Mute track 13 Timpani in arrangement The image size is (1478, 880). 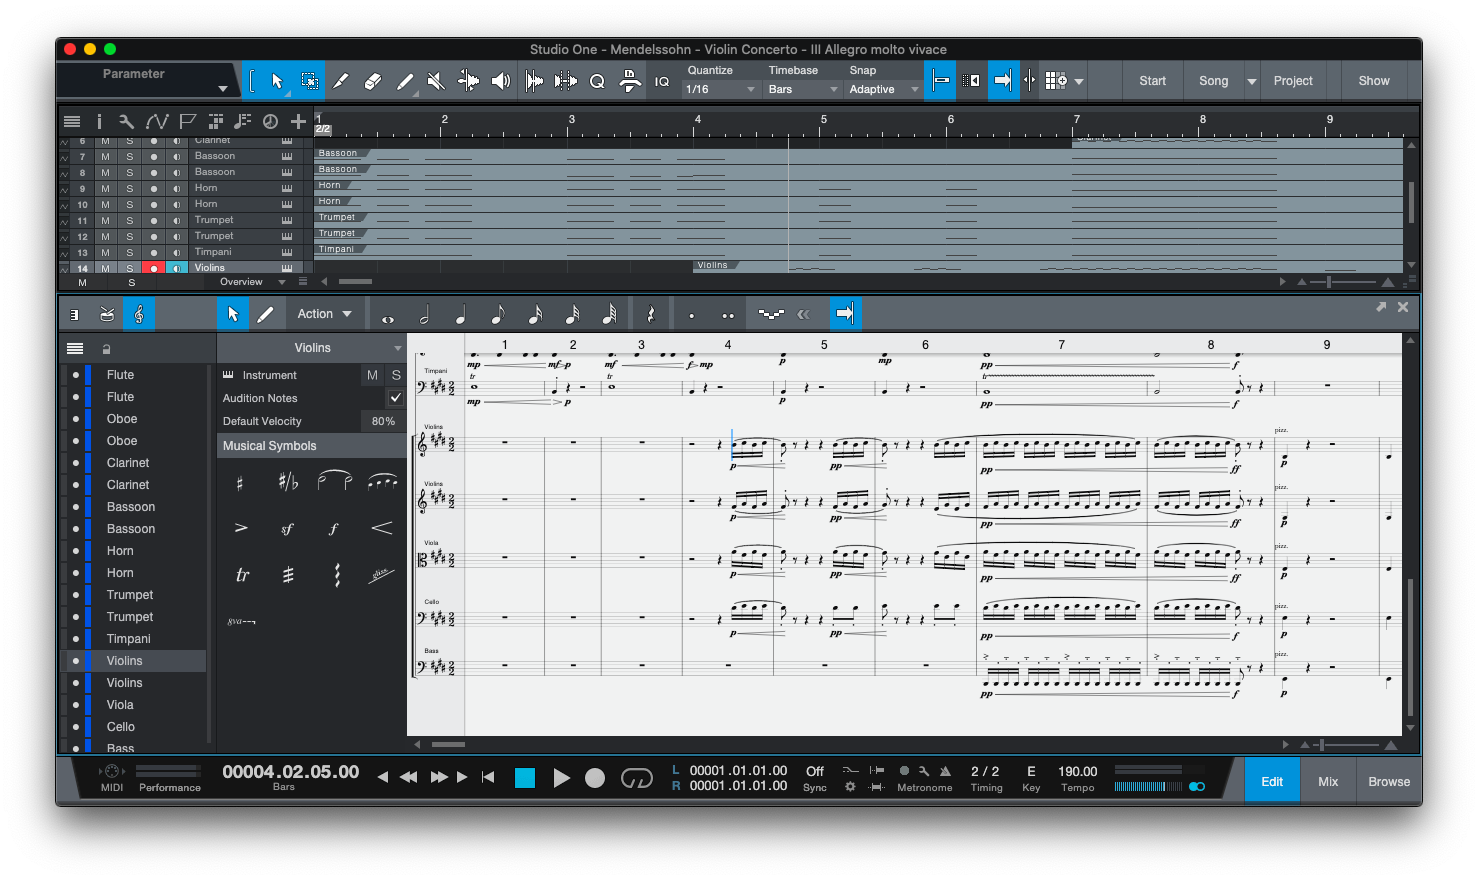pos(105,253)
